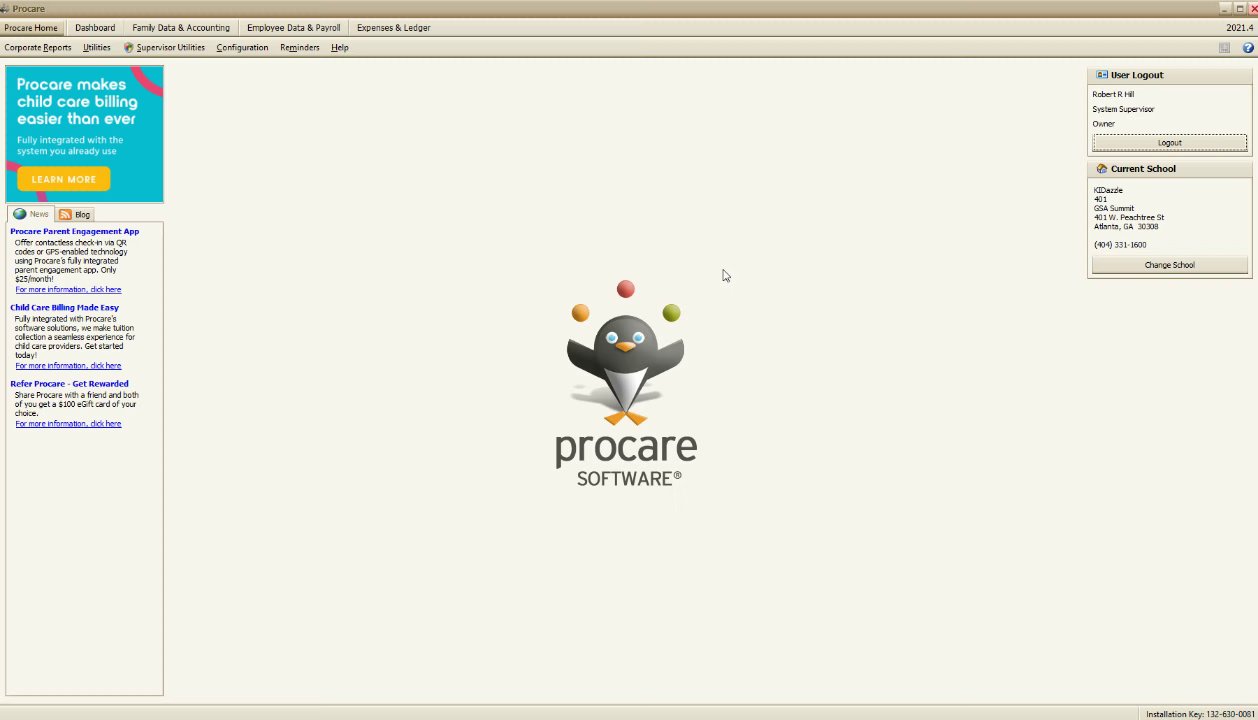Click the version number 2021.4

(x=1240, y=28)
